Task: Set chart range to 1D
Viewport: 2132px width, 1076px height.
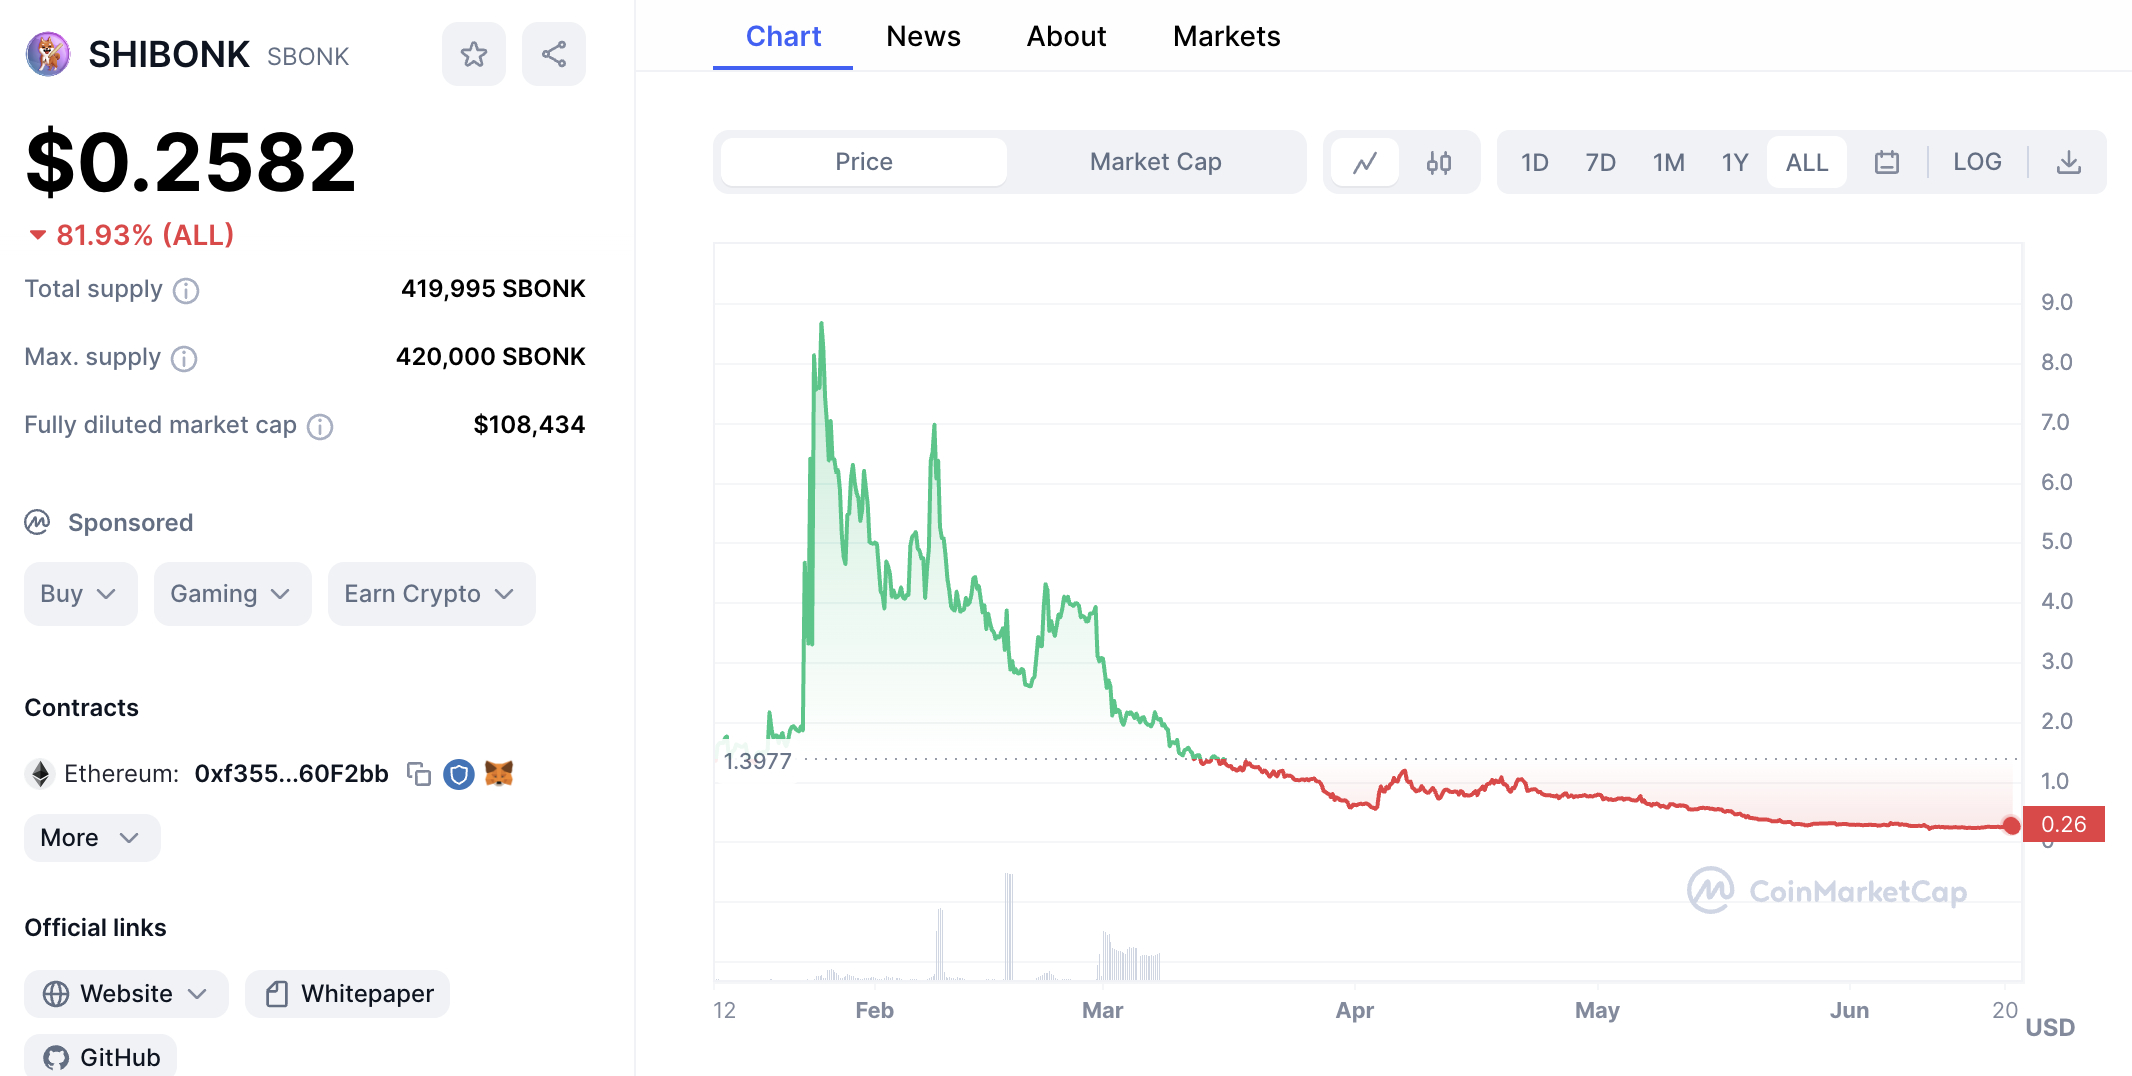Action: pyautogui.click(x=1535, y=162)
